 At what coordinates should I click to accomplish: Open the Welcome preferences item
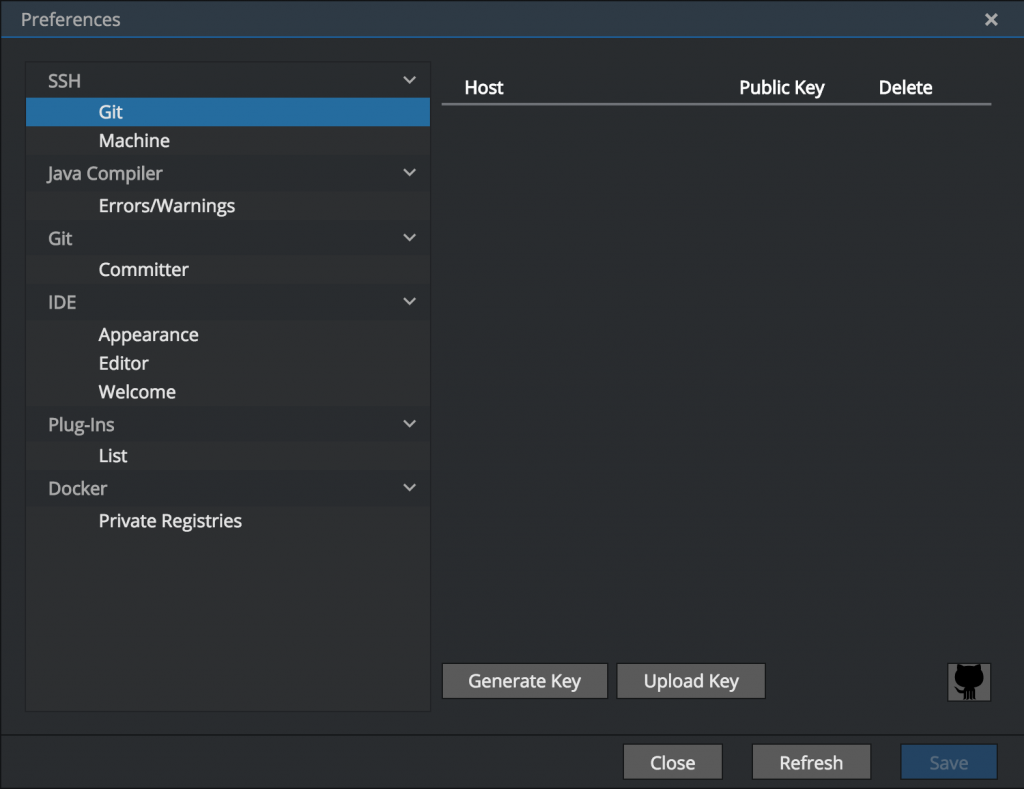[137, 392]
